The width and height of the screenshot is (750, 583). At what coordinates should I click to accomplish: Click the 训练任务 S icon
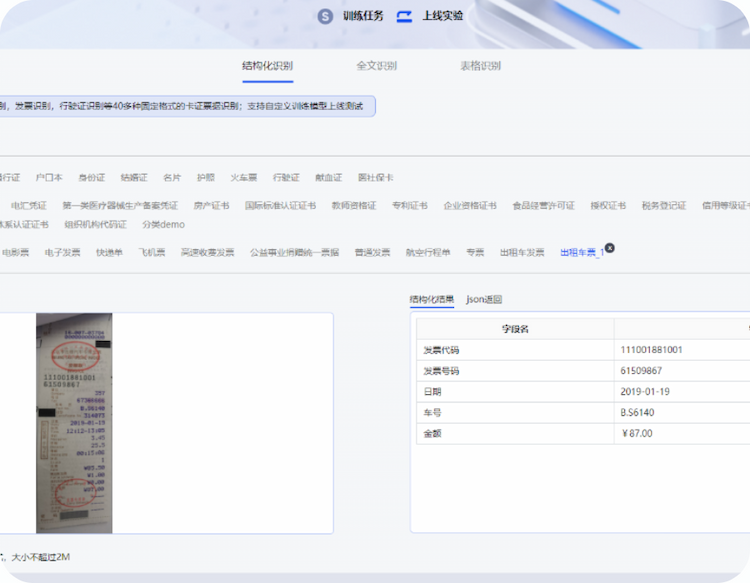(325, 16)
